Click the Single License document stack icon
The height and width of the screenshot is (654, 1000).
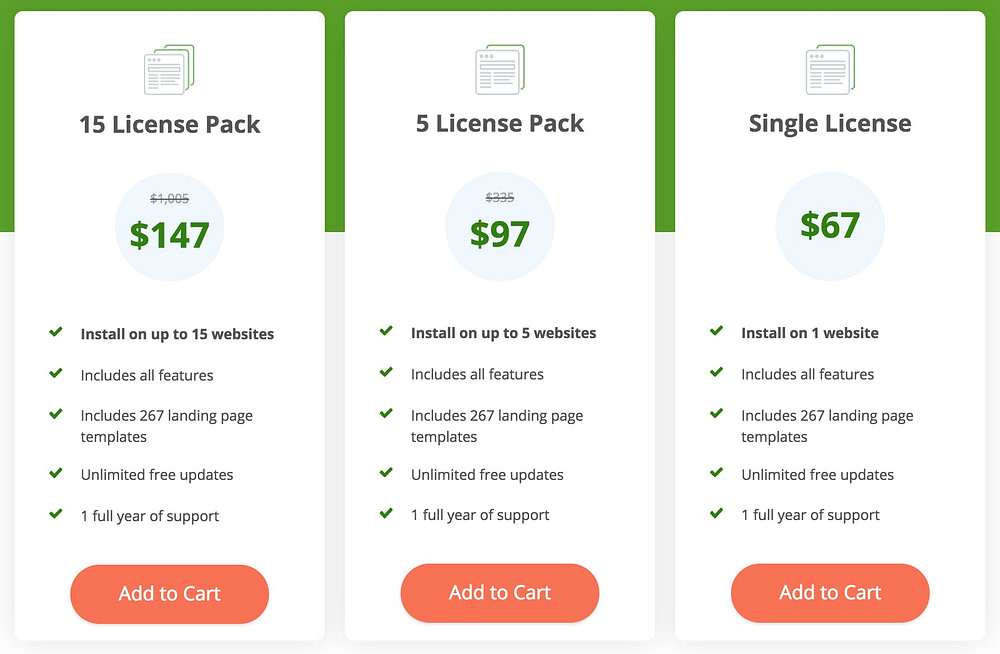click(830, 68)
